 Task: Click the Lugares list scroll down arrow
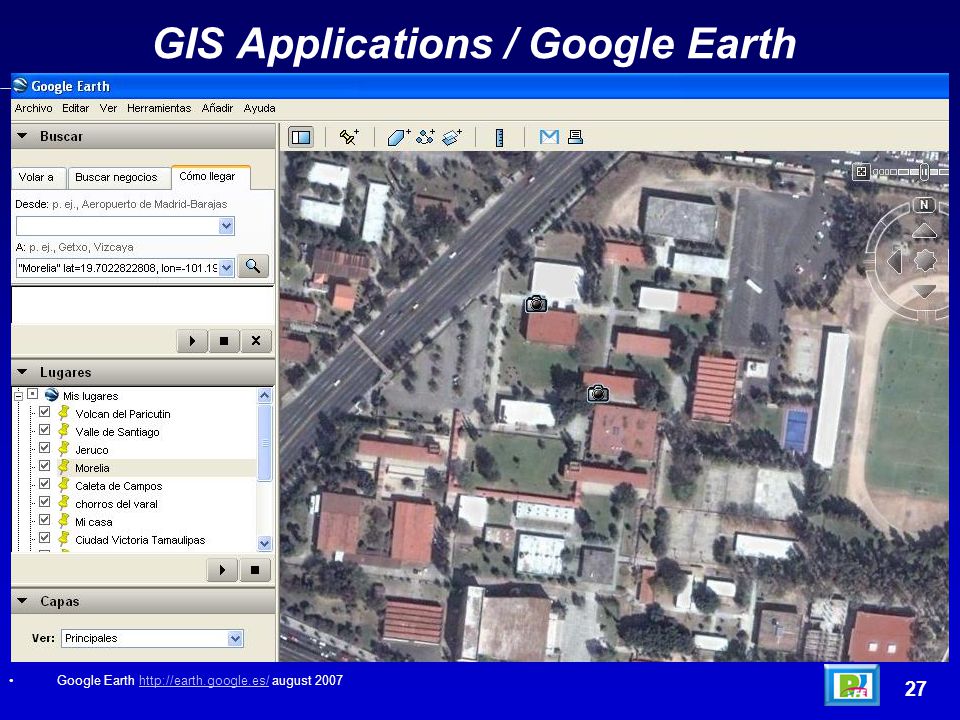pos(264,543)
